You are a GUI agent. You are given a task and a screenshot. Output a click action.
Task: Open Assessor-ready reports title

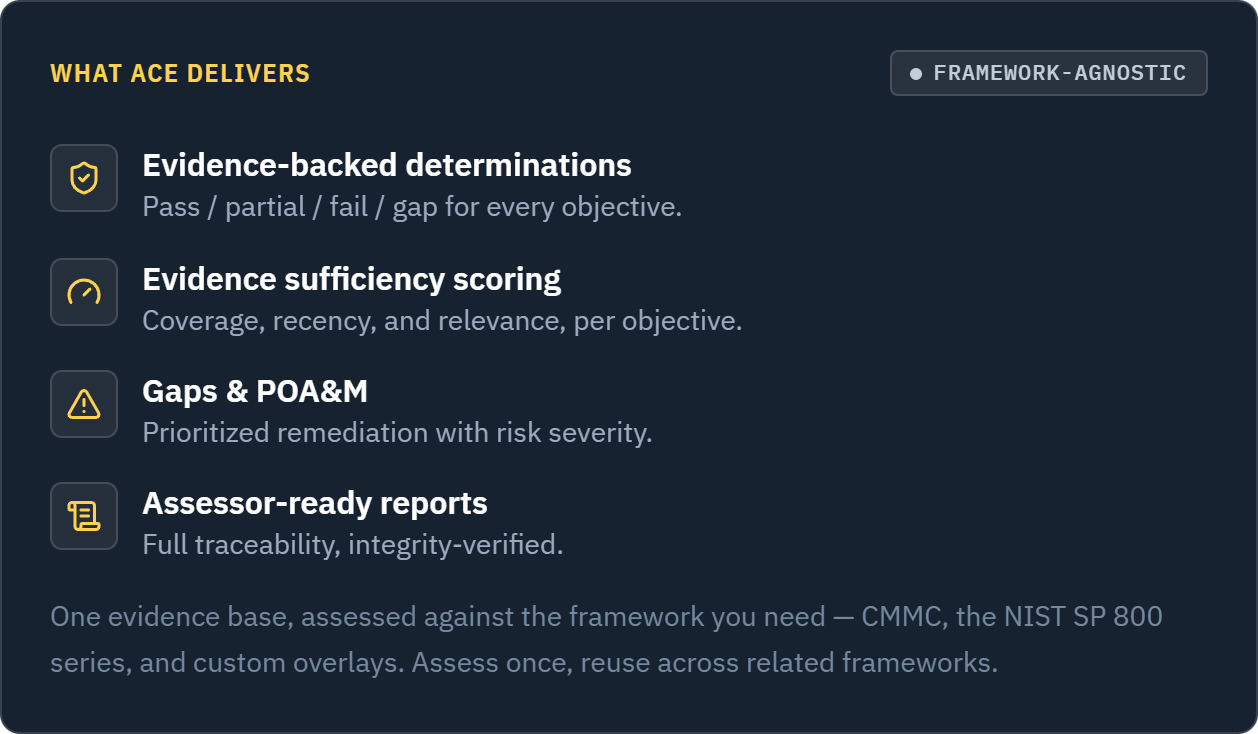(x=315, y=503)
